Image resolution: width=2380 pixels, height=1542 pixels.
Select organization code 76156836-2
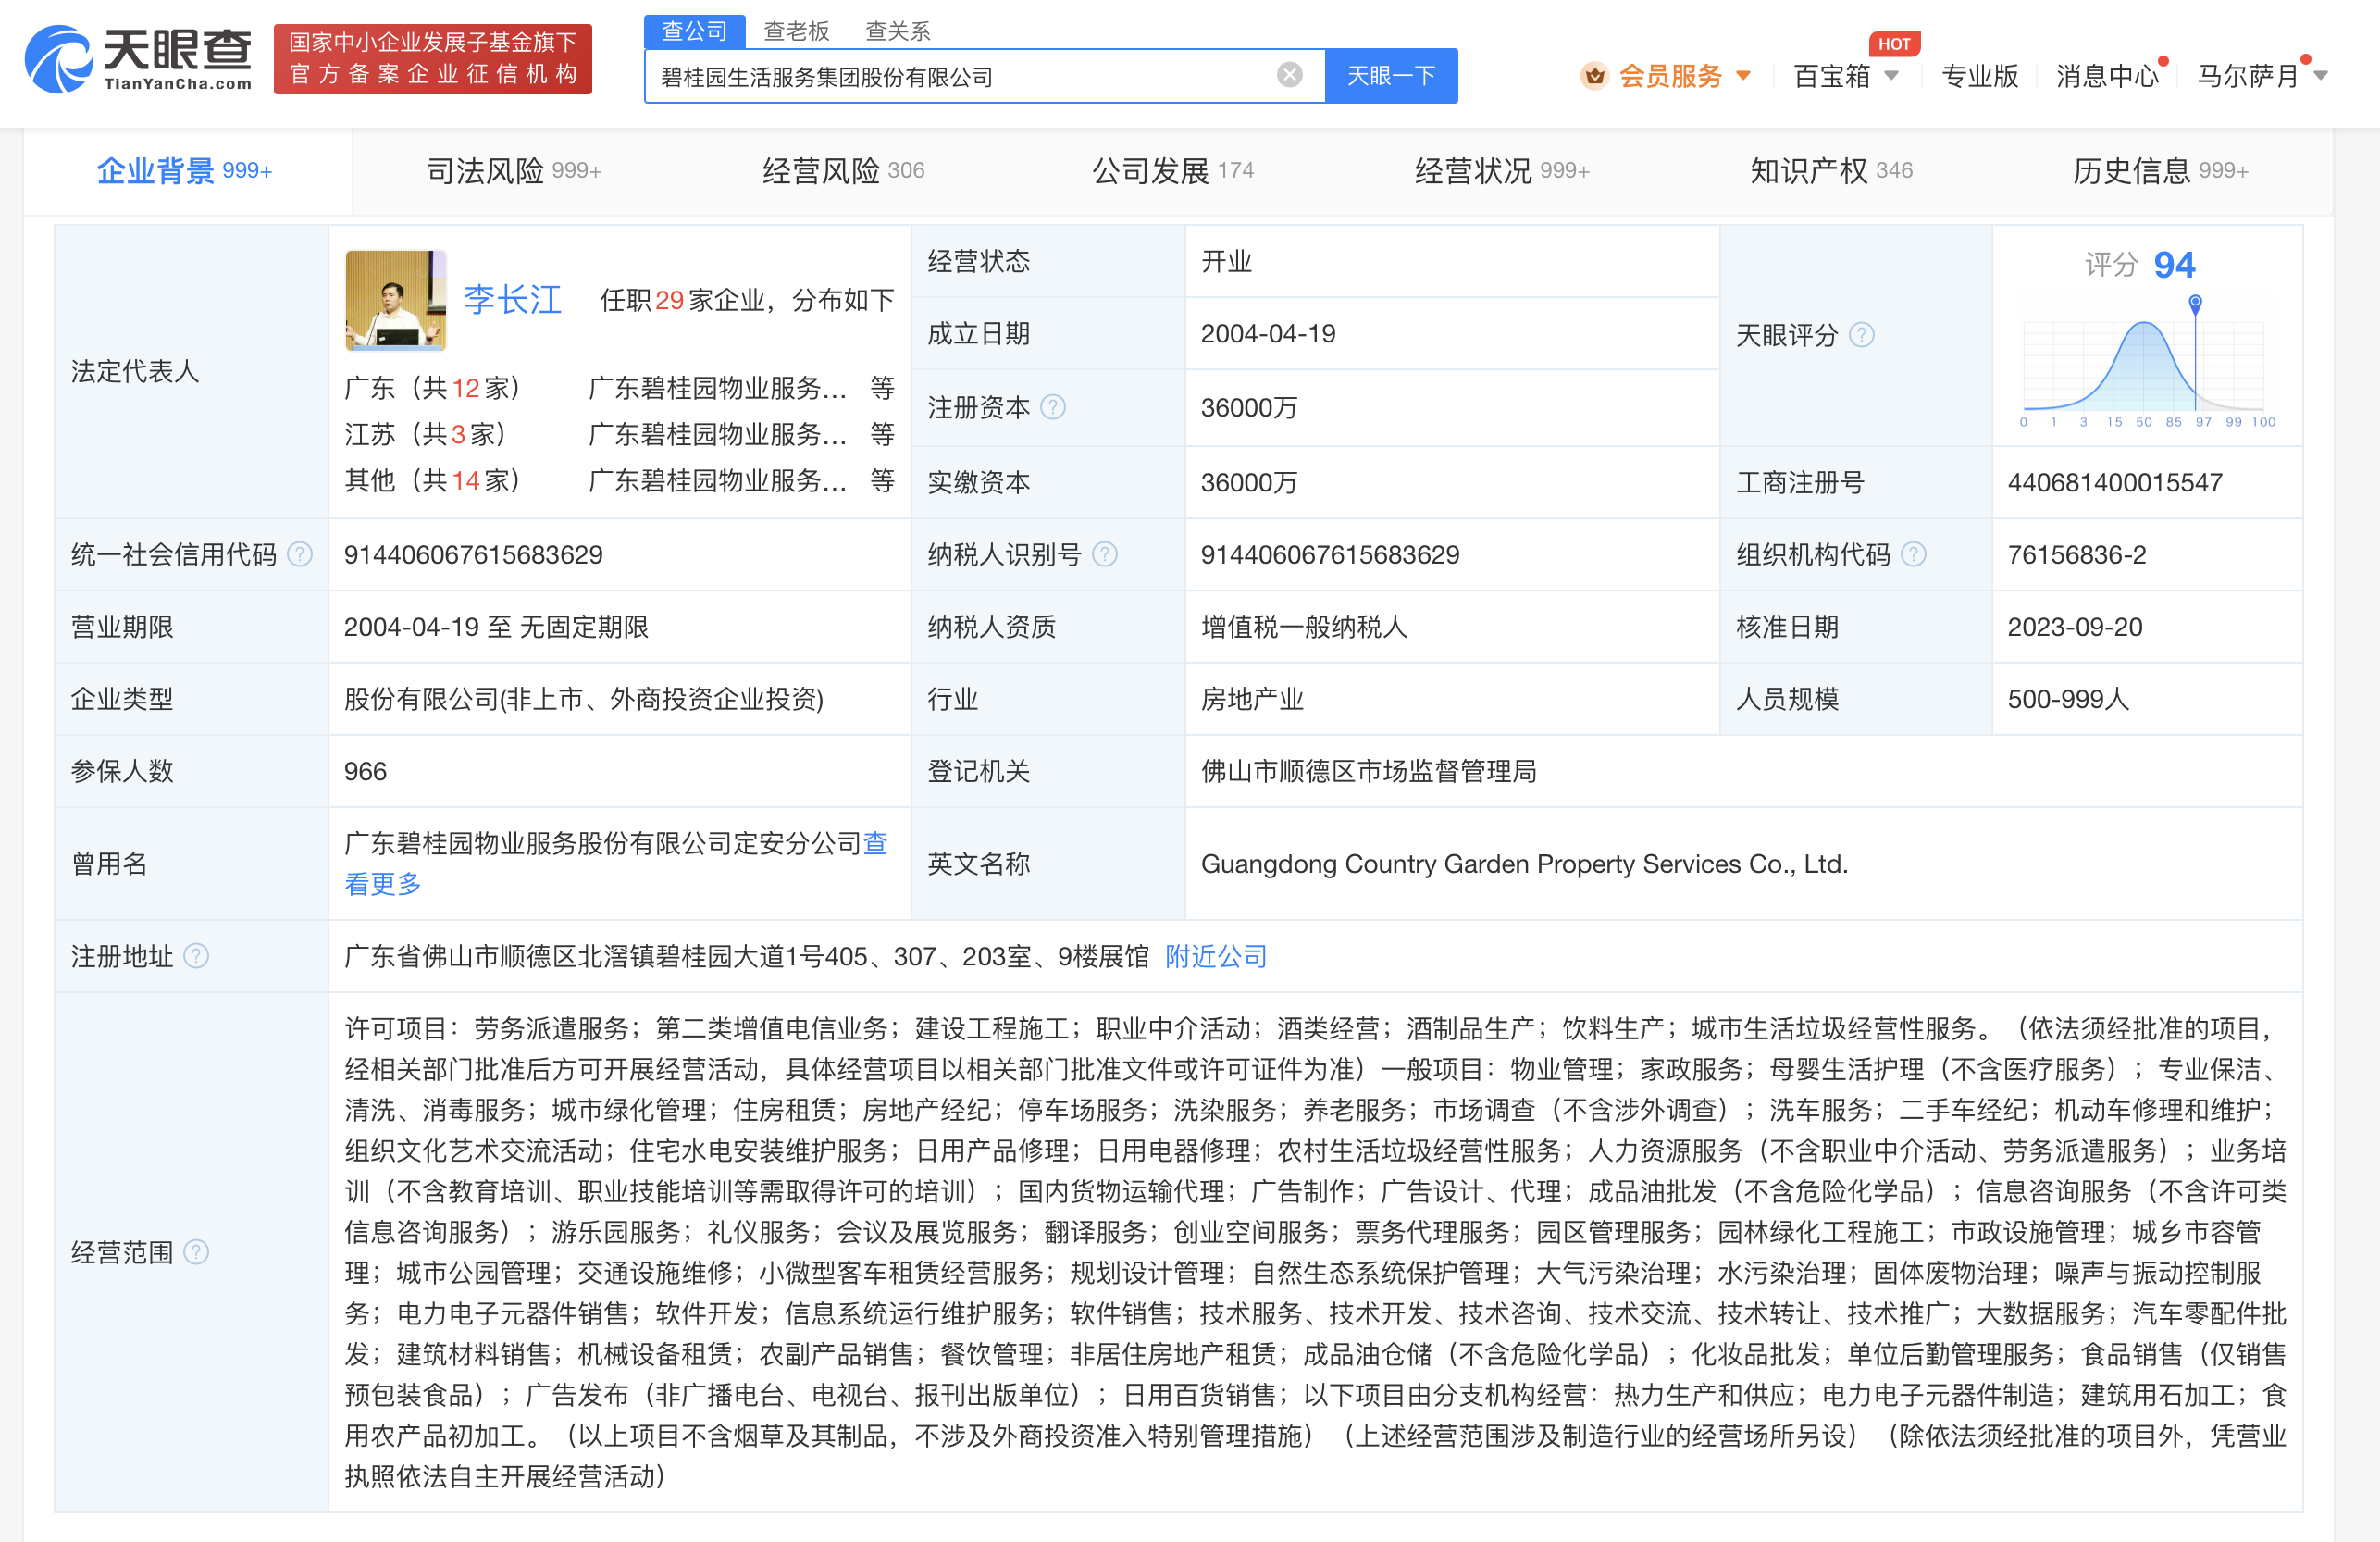pos(2077,555)
